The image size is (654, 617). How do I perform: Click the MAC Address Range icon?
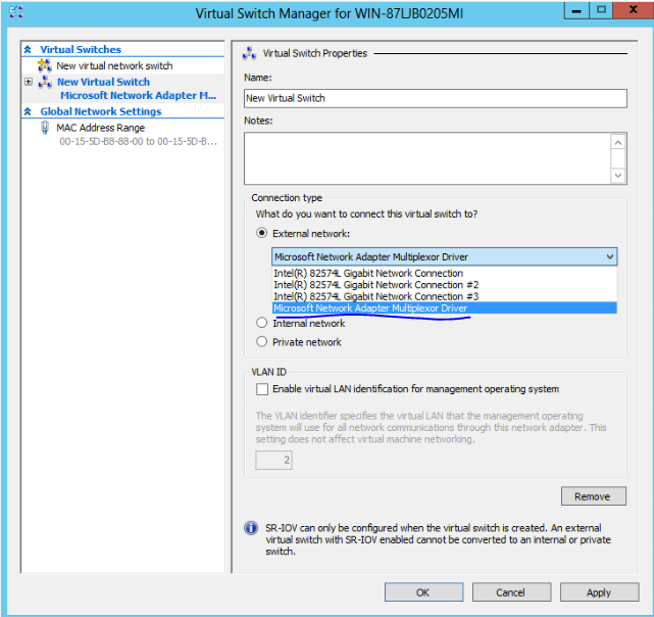45,127
